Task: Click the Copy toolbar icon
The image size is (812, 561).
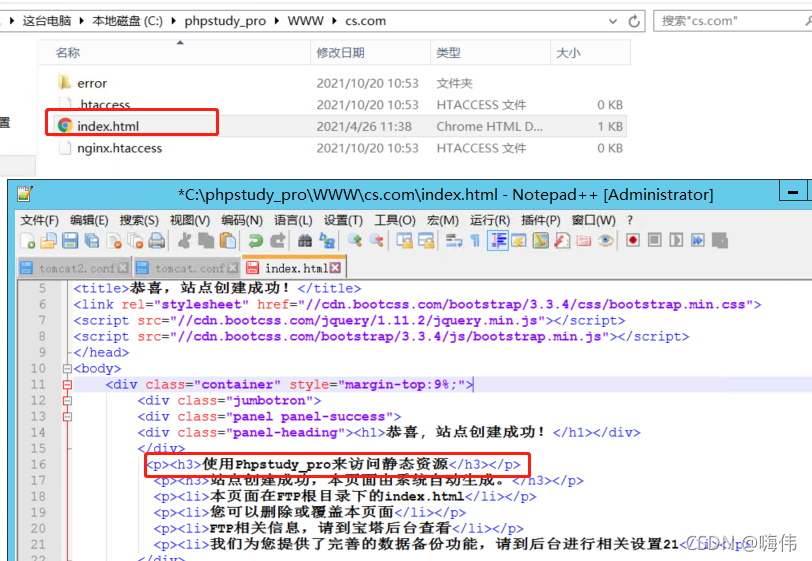Action: click(x=206, y=240)
